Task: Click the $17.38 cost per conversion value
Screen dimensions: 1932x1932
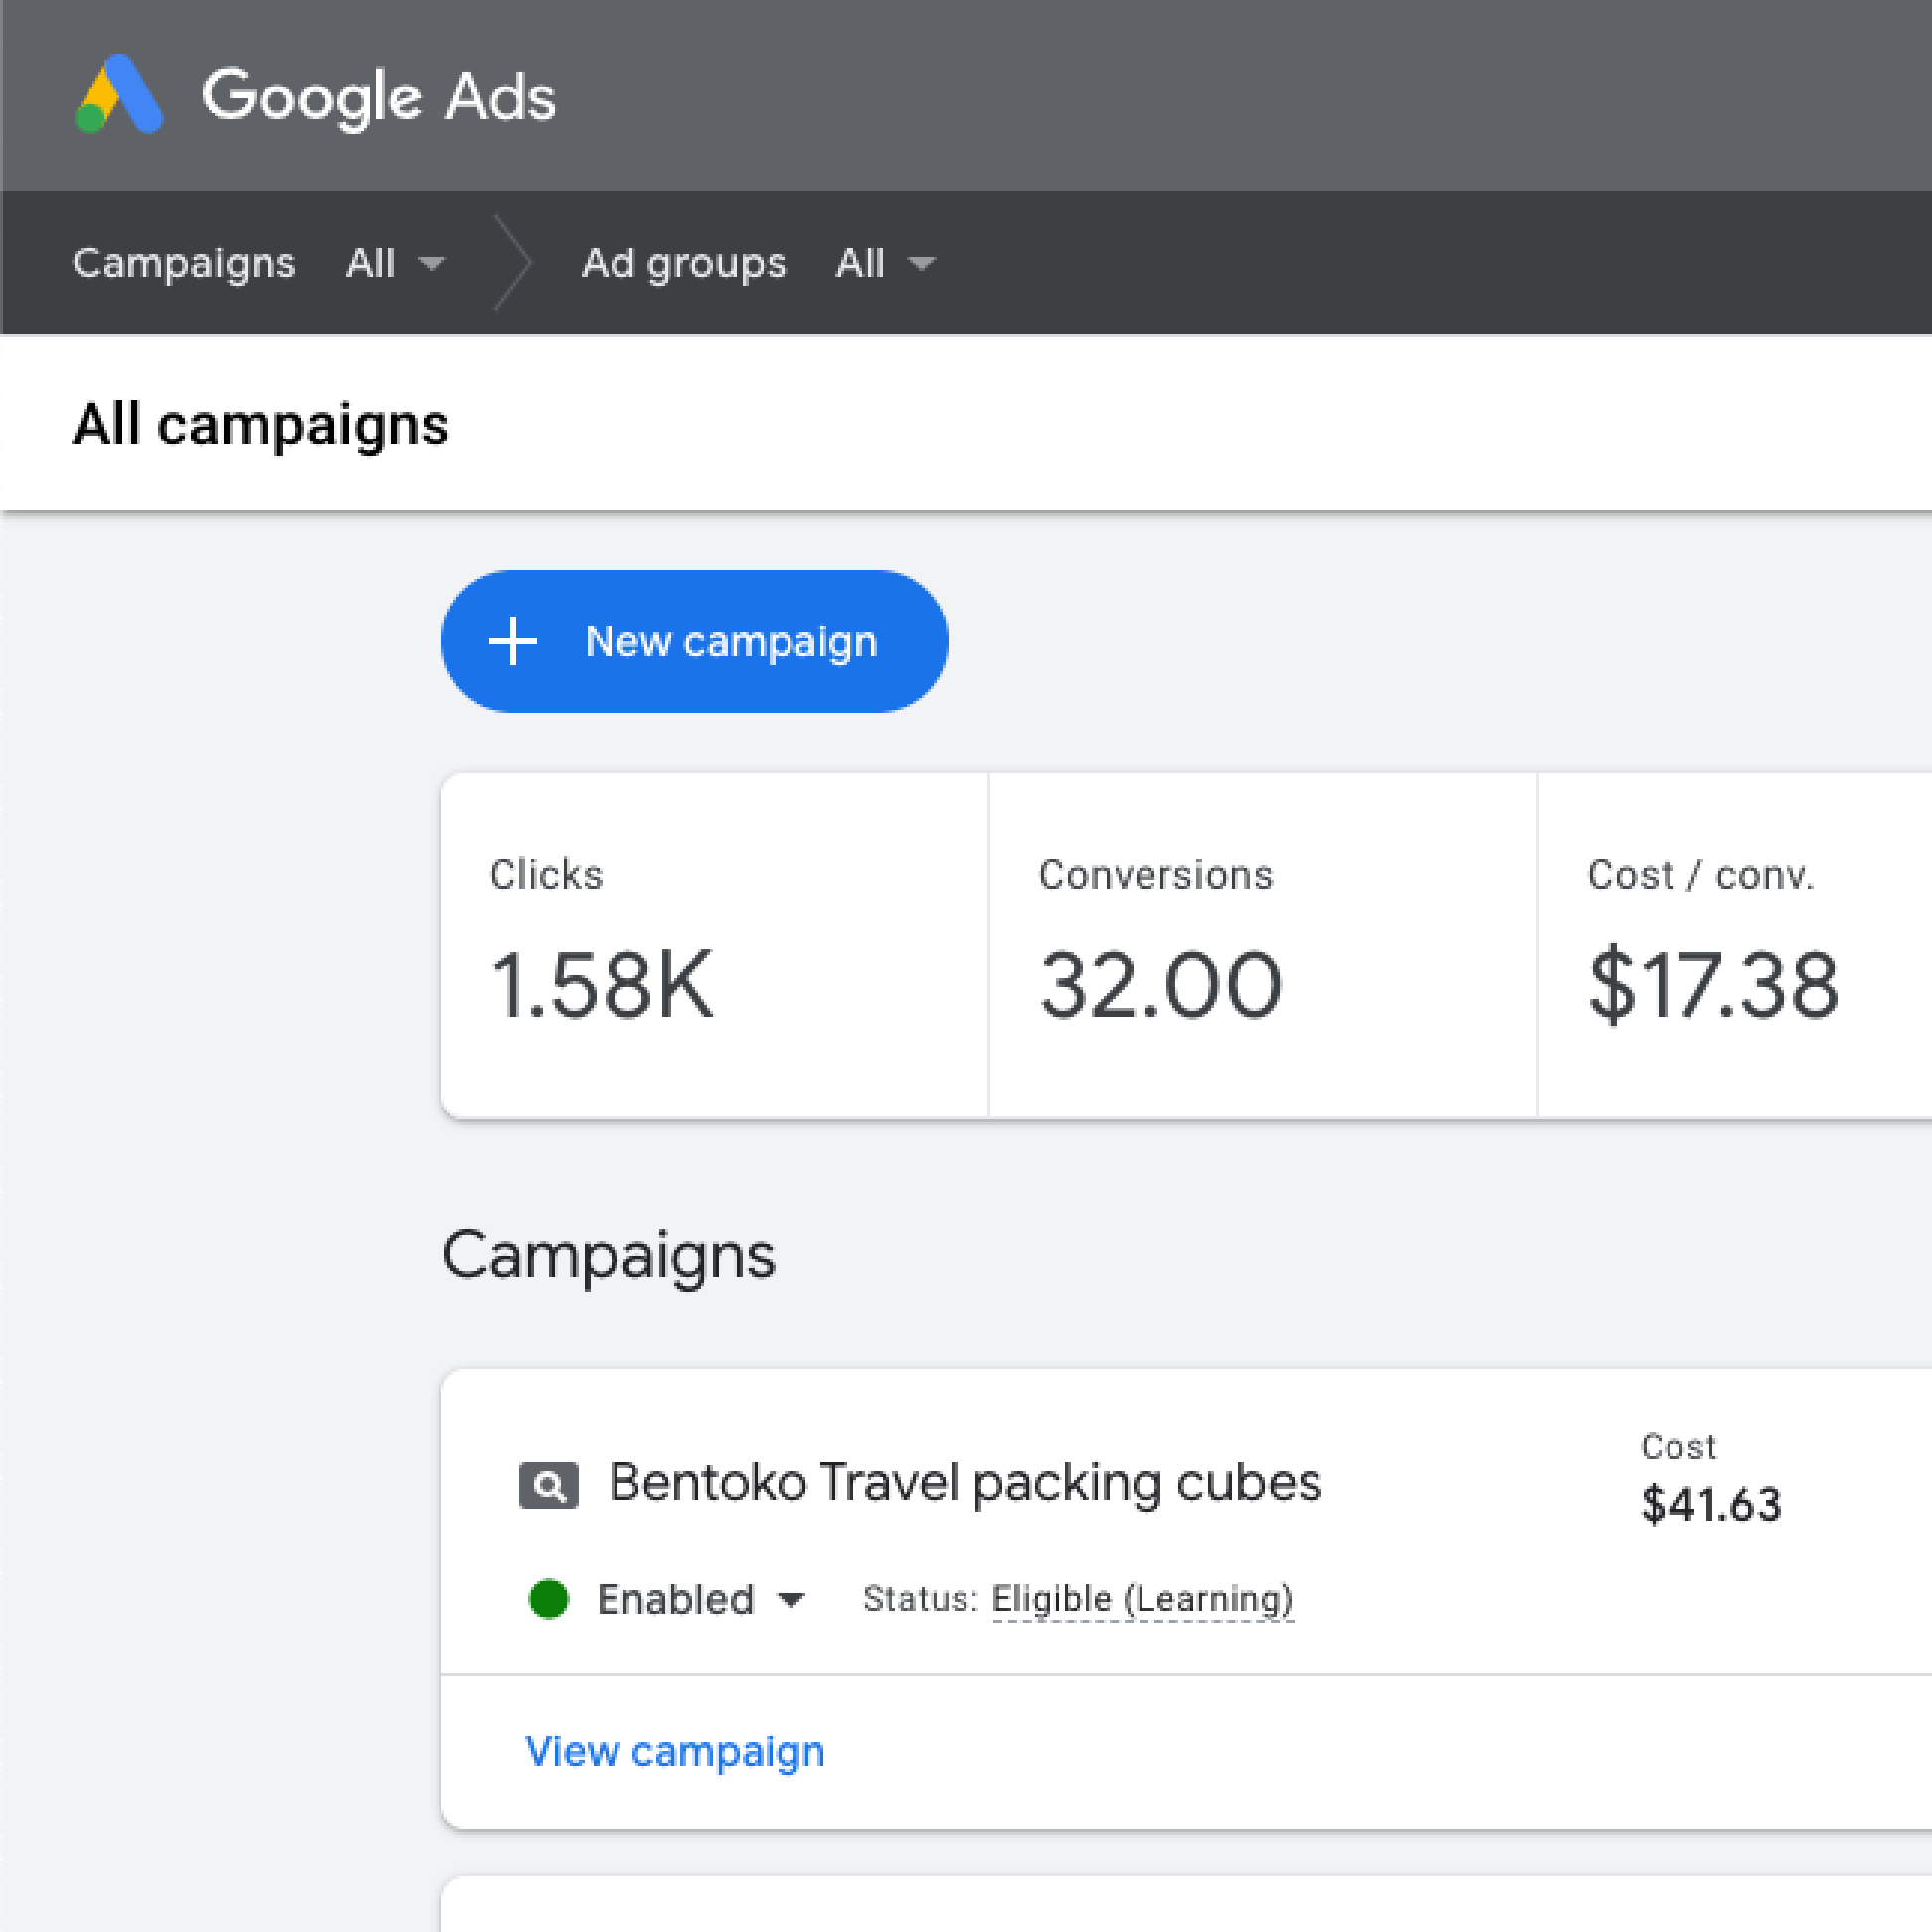Action: point(1714,985)
